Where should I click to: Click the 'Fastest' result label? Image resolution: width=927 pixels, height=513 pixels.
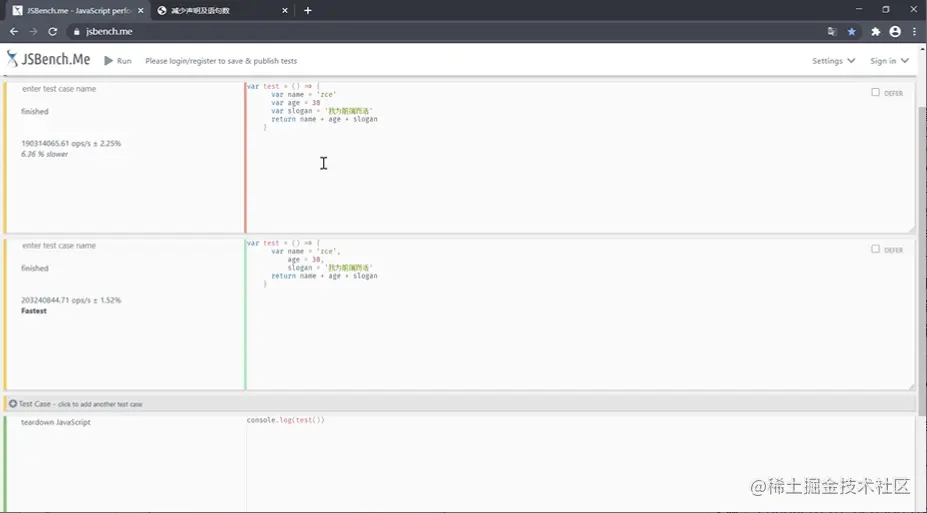pyautogui.click(x=34, y=311)
